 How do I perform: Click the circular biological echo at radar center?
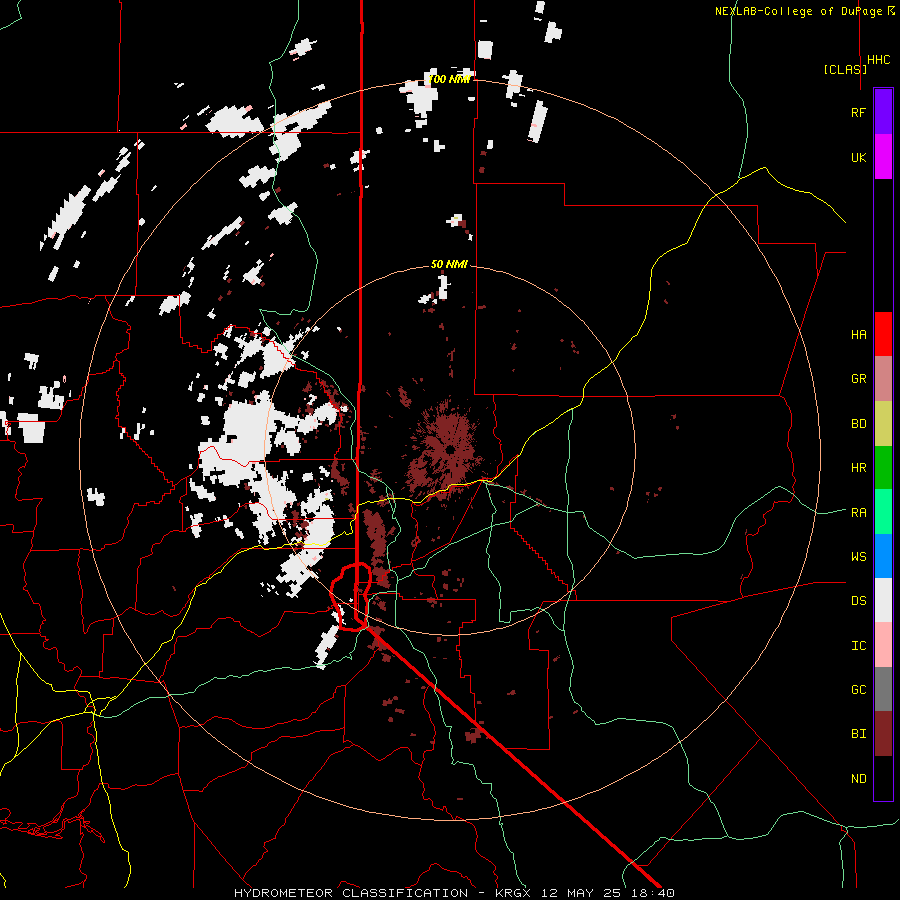click(x=446, y=449)
